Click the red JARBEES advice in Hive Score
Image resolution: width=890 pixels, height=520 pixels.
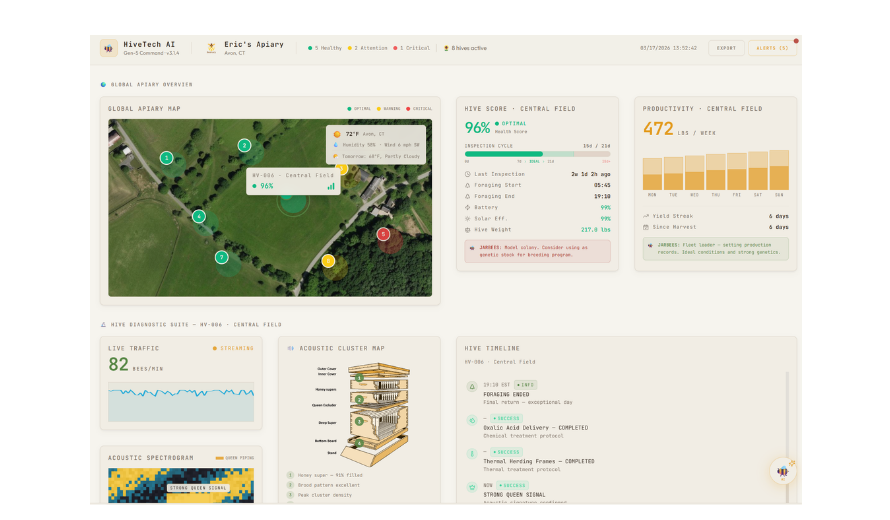pos(538,251)
